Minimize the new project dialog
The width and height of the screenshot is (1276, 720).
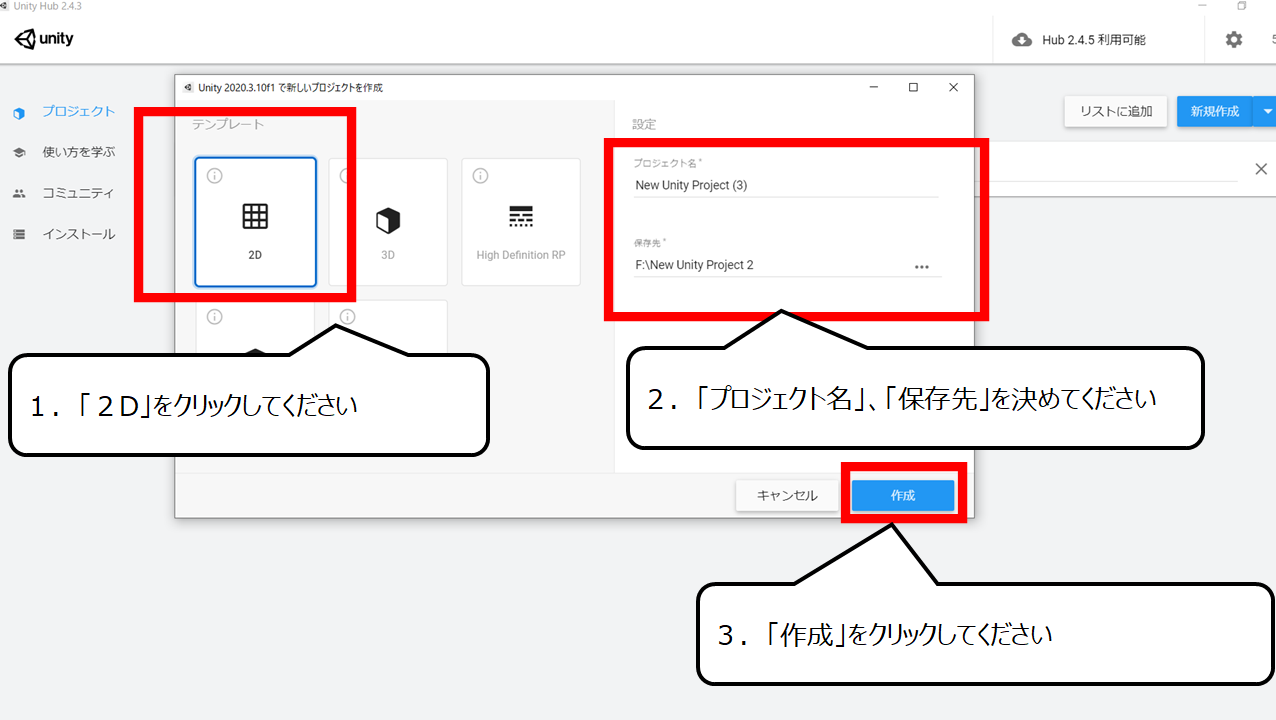pos(872,87)
